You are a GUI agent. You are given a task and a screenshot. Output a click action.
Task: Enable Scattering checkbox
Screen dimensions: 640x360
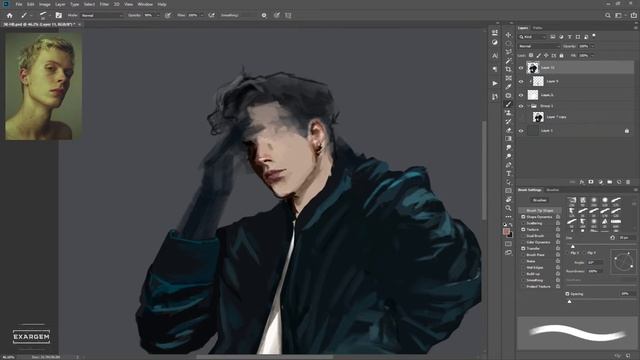[523, 223]
